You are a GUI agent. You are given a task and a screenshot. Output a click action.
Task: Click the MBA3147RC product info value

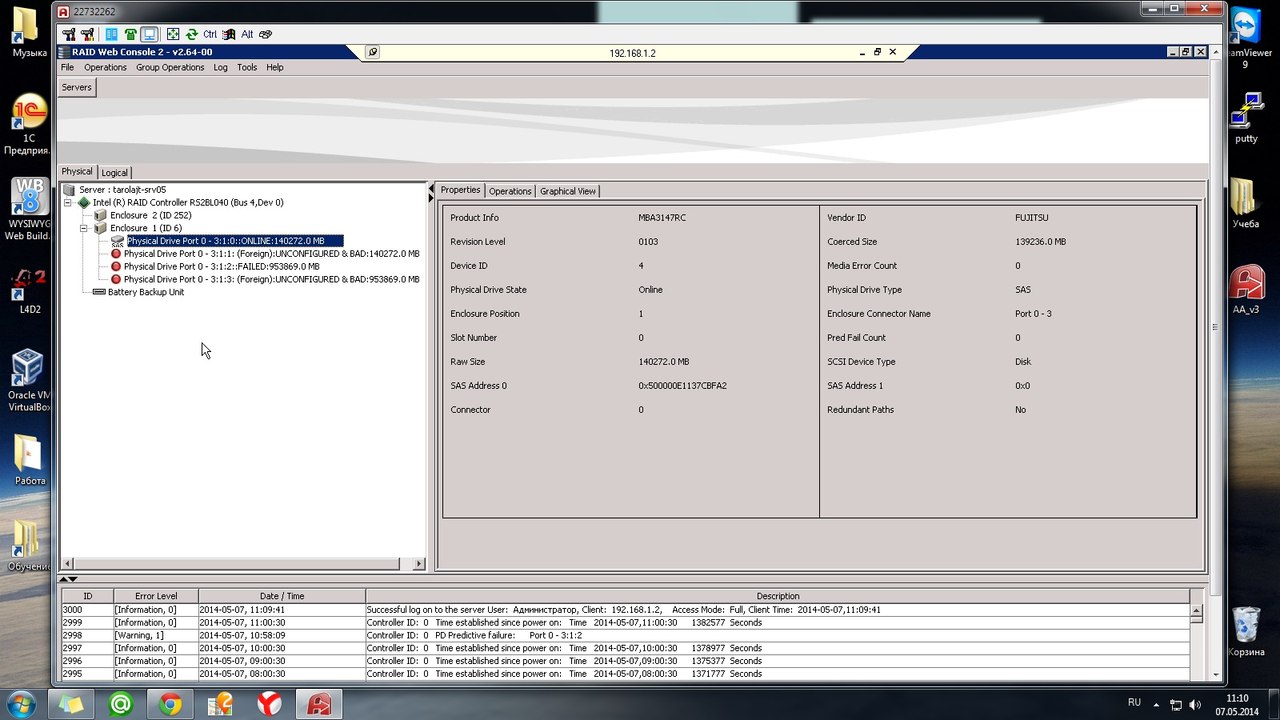pyautogui.click(x=662, y=217)
